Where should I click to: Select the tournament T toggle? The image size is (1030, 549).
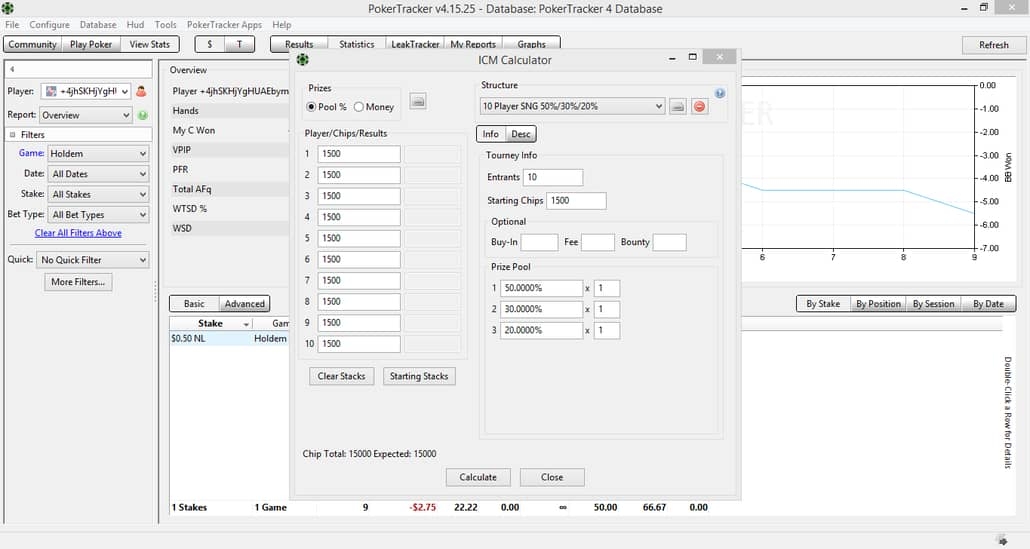click(239, 45)
